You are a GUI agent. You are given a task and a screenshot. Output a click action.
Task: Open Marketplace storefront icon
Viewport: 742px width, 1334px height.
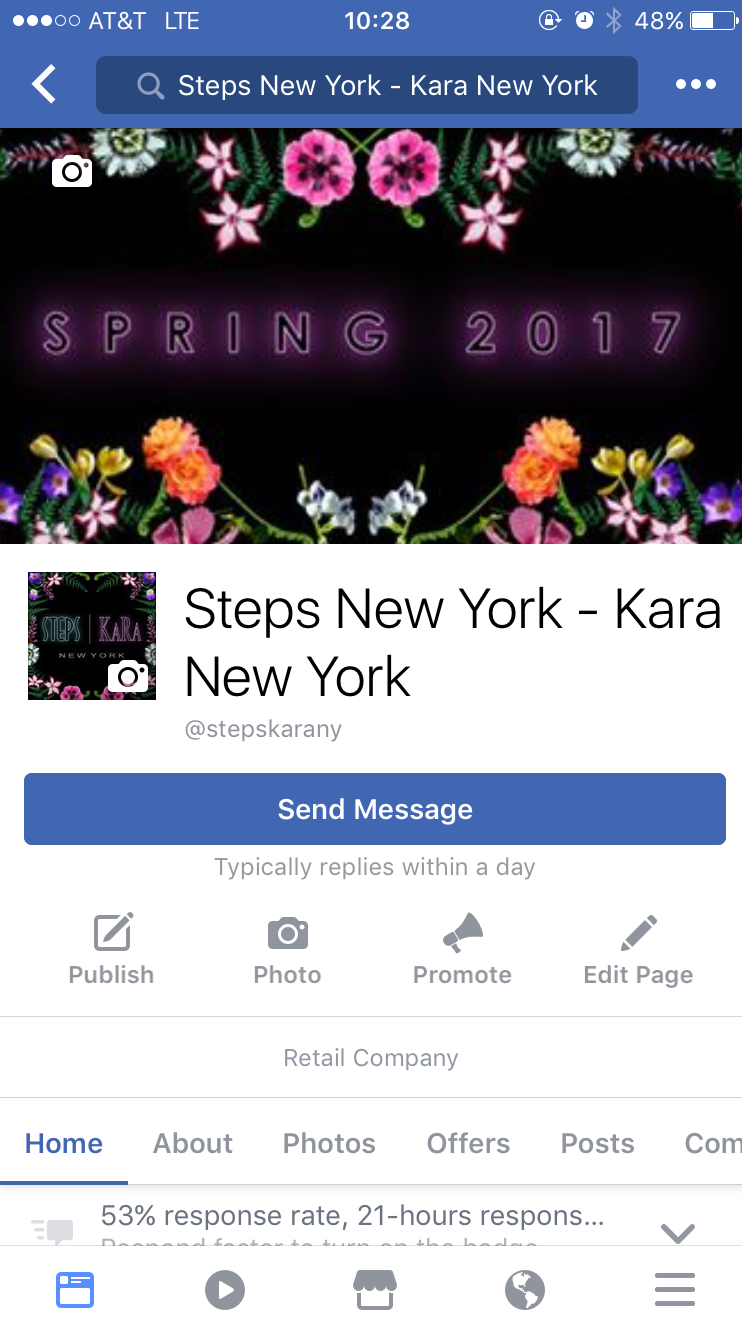click(375, 1290)
